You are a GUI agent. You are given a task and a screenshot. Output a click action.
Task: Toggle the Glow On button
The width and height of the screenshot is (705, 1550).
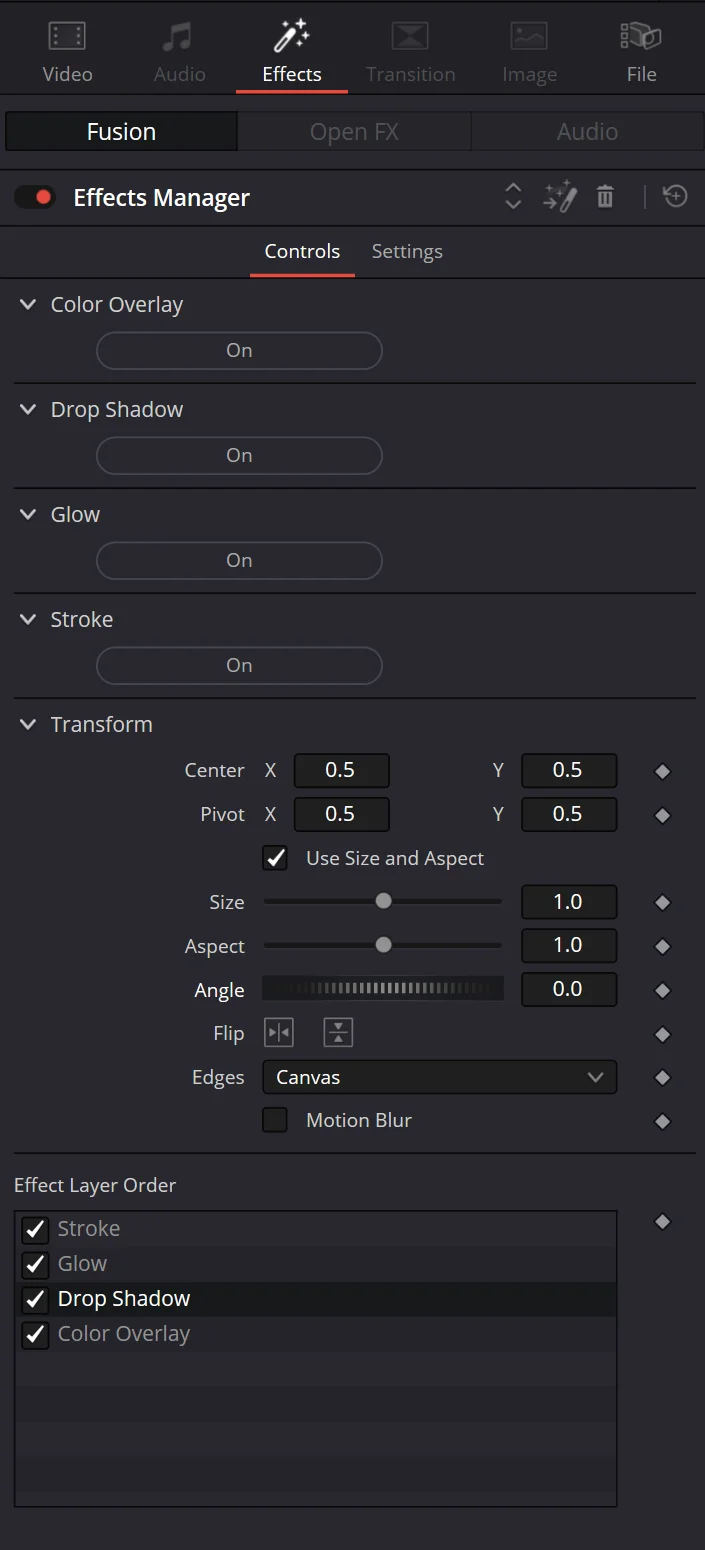pyautogui.click(x=239, y=561)
